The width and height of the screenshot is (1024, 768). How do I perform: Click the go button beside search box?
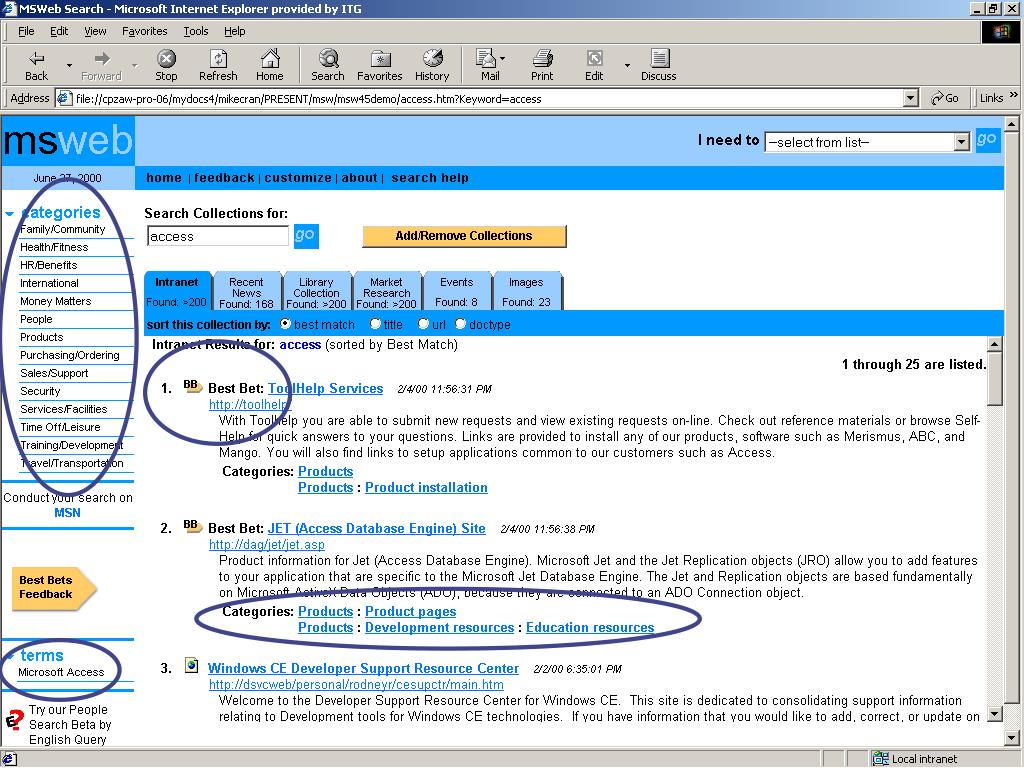[306, 235]
